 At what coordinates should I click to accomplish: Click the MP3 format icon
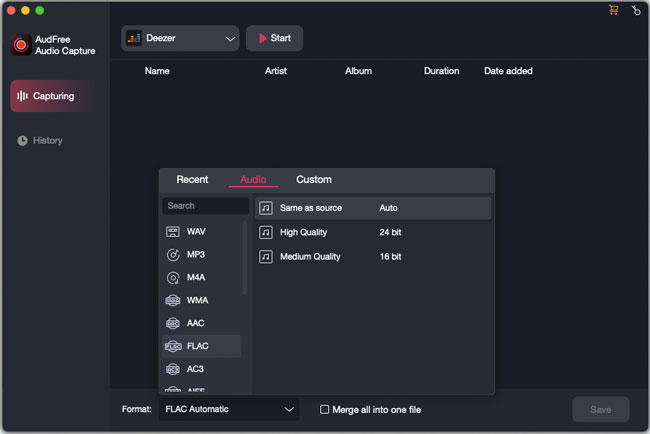173,255
